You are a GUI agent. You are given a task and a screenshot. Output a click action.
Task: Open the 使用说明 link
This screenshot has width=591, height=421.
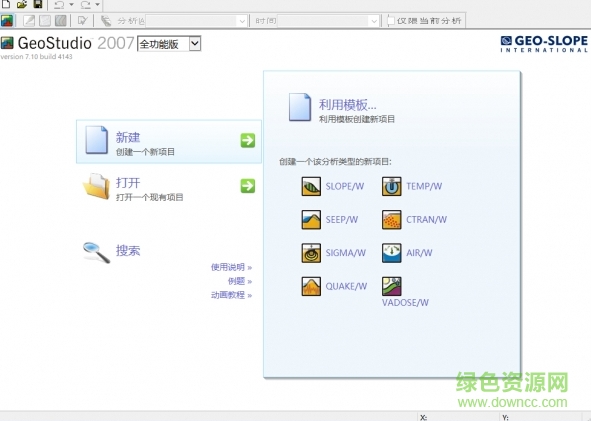tap(231, 267)
